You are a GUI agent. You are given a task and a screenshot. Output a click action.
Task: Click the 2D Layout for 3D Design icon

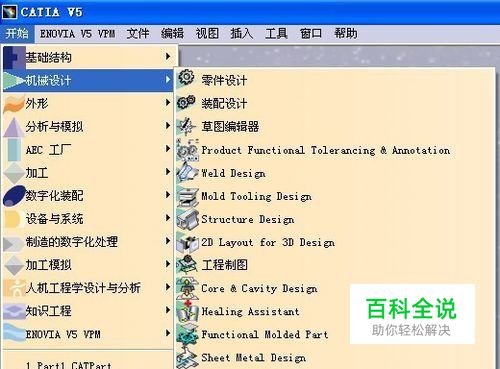pos(187,243)
